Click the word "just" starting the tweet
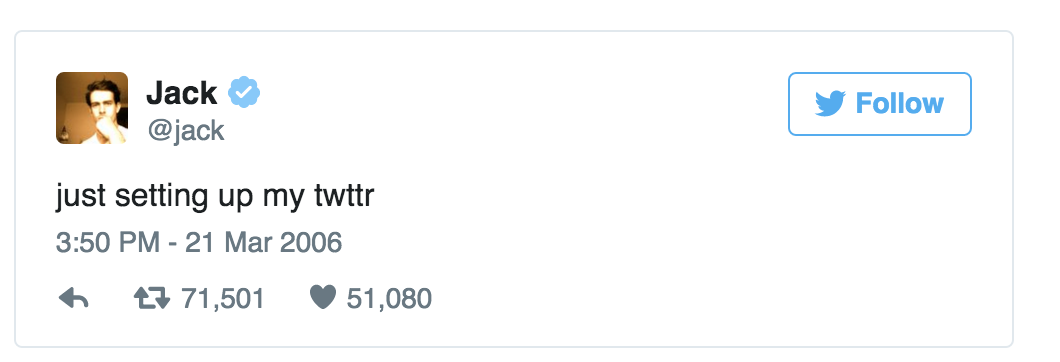The image size is (1060, 362). point(81,197)
